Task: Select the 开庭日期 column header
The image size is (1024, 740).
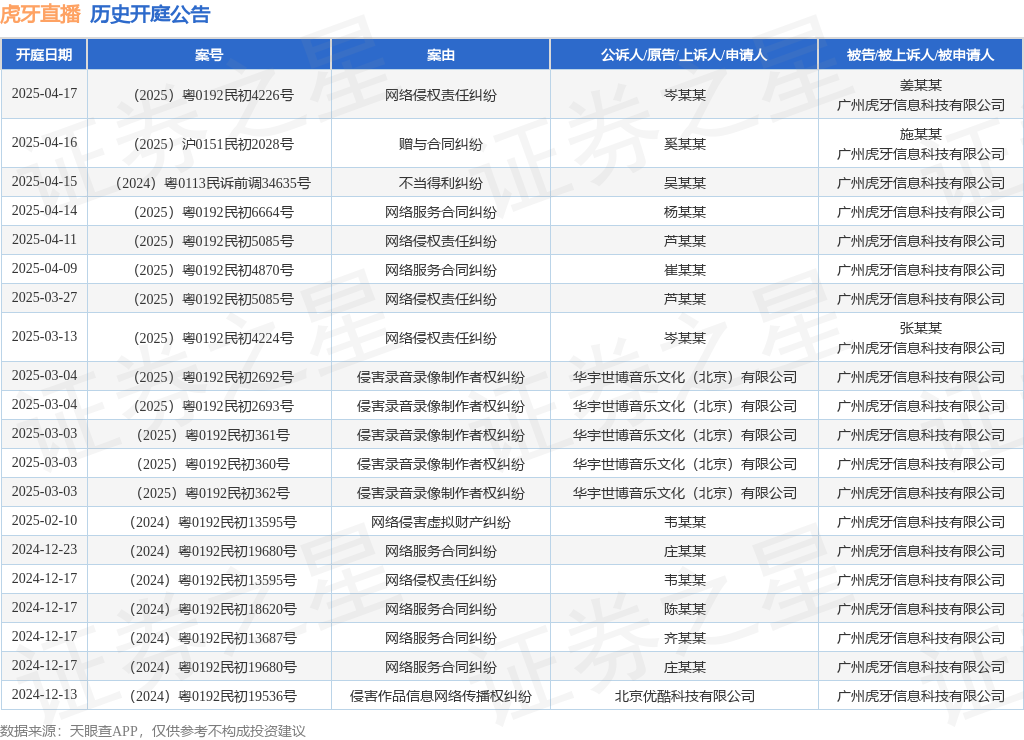Action: click(x=44, y=55)
